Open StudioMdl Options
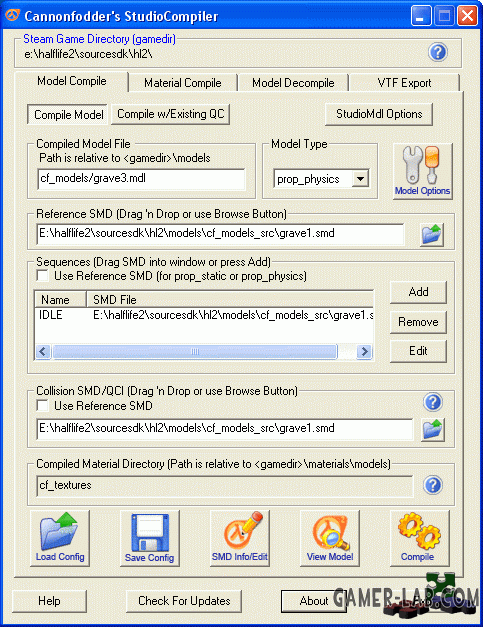Viewport: 483px width, 627px height. pyautogui.click(x=379, y=114)
